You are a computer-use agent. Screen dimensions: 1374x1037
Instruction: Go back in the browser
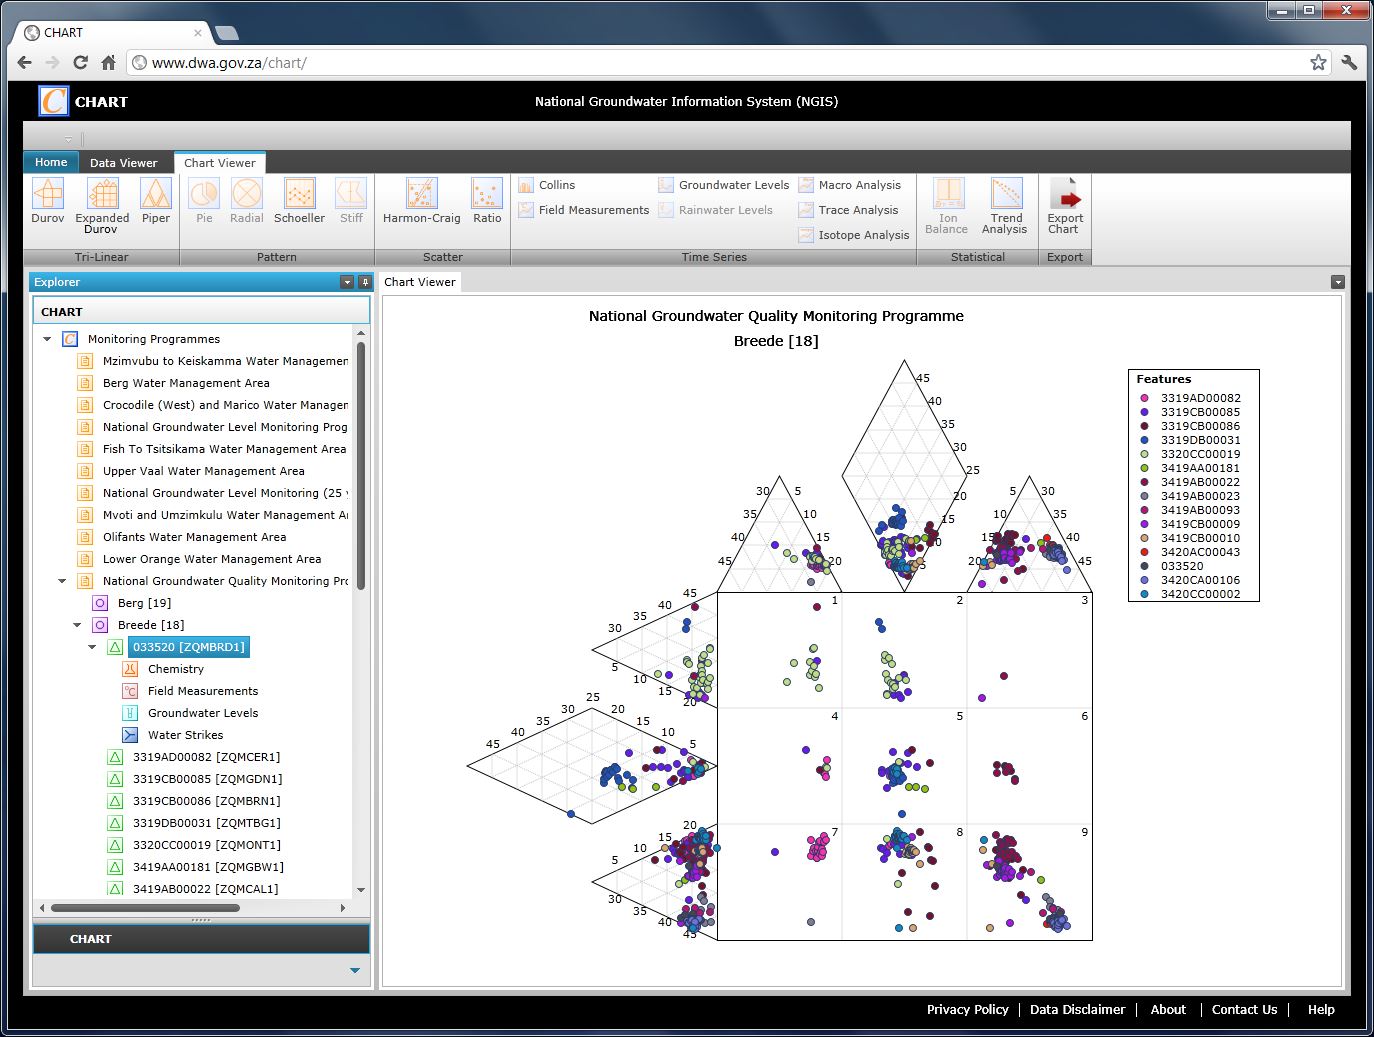25,62
